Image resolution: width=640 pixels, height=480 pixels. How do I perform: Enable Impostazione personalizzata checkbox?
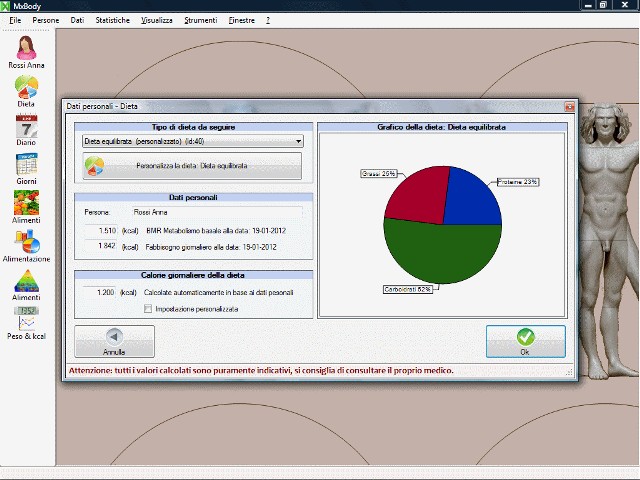[148, 309]
